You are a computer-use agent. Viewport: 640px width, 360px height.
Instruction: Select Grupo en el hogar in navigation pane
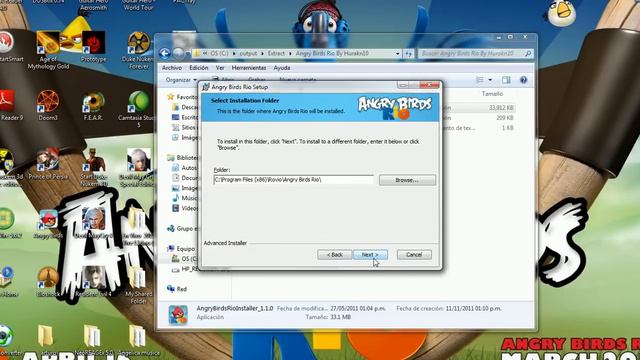[182, 229]
